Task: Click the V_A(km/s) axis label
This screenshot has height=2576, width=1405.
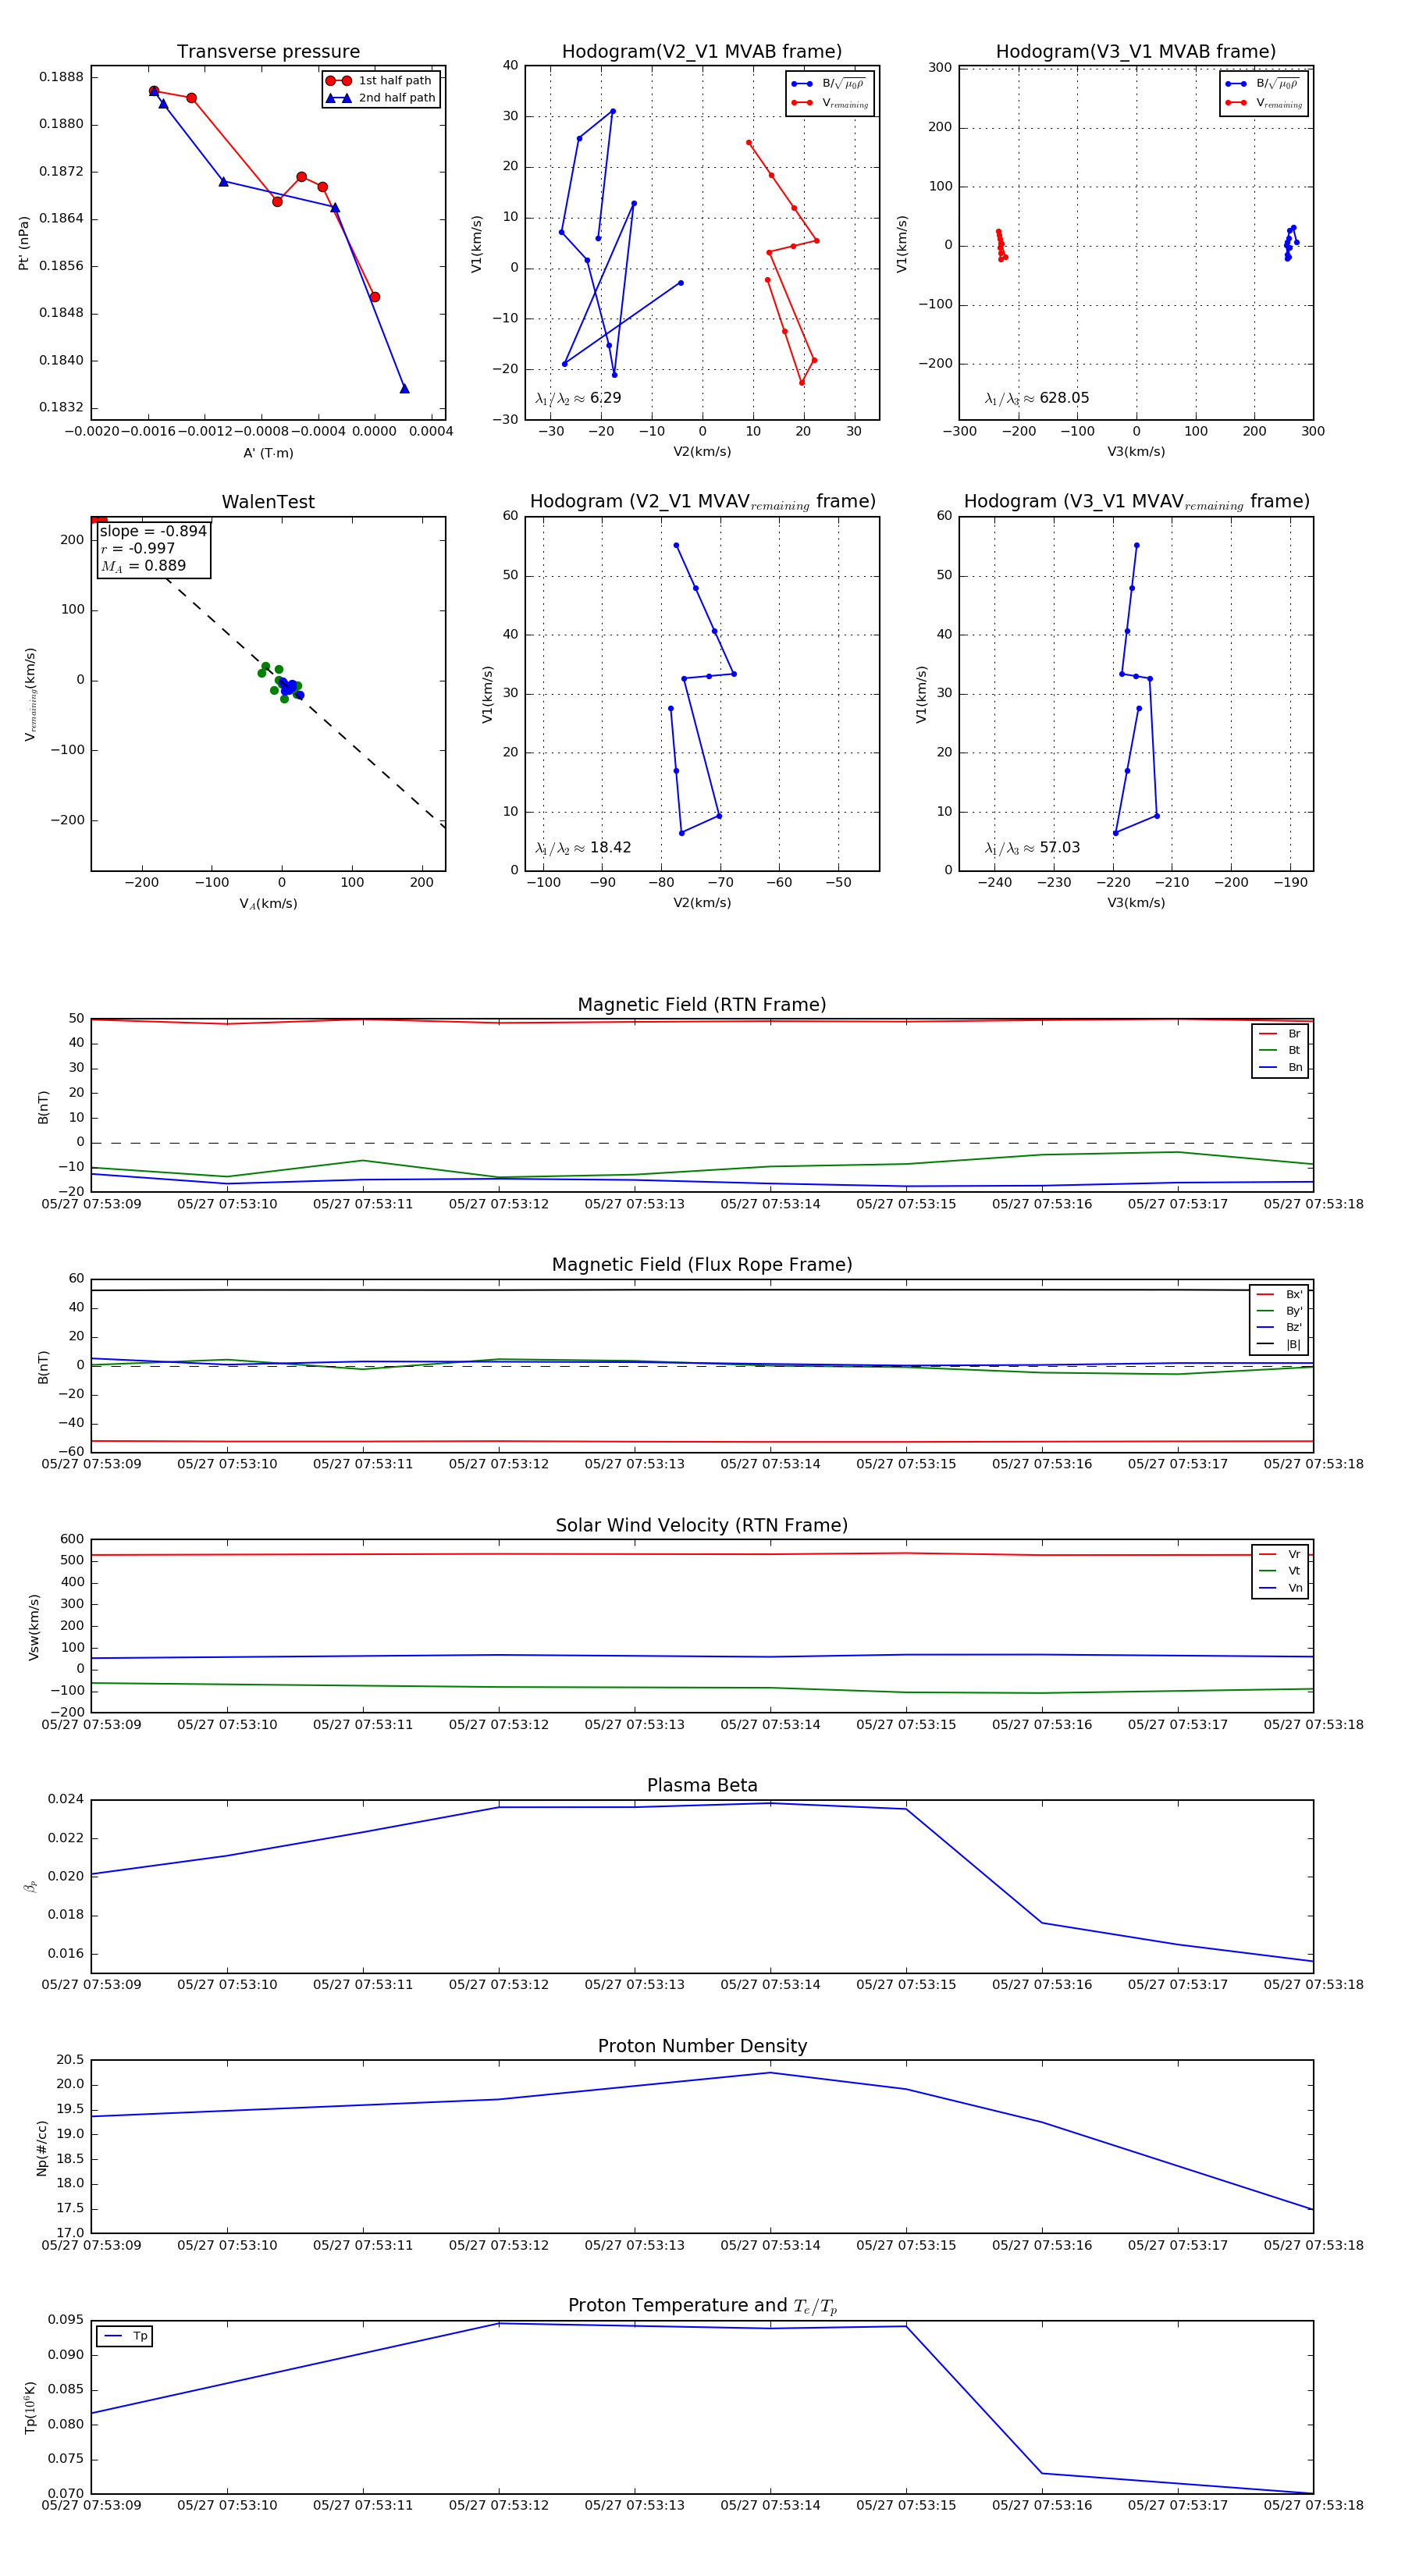Action: coord(268,904)
